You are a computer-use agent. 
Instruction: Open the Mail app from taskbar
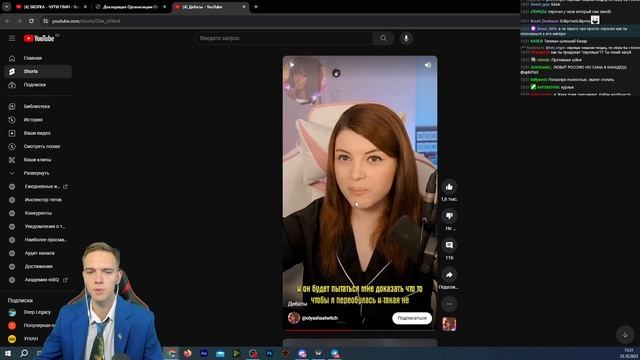220,353
